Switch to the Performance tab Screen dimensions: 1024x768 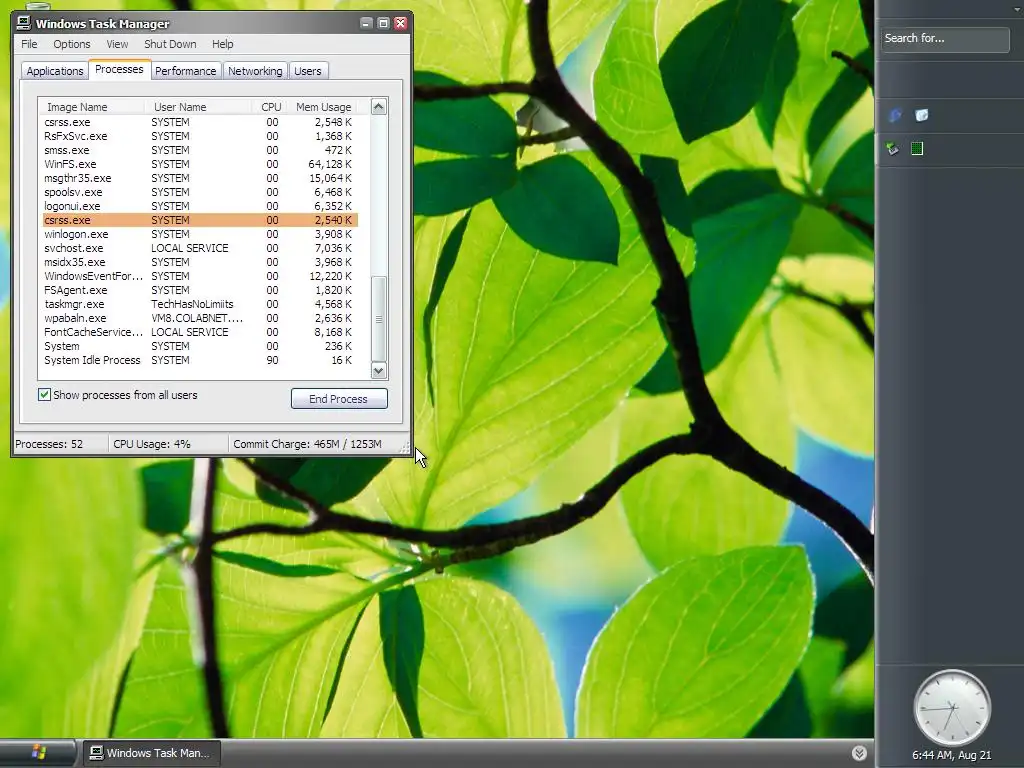[x=185, y=71]
